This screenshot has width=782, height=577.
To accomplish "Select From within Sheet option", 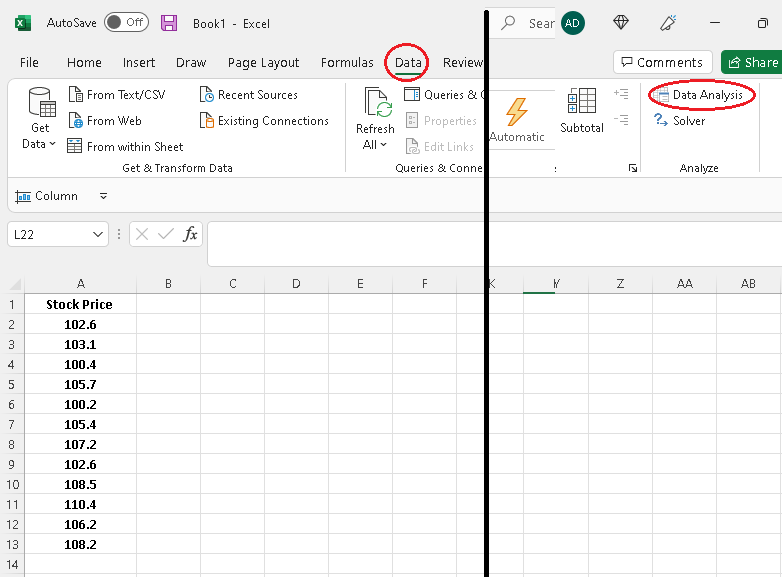I will (125, 147).
